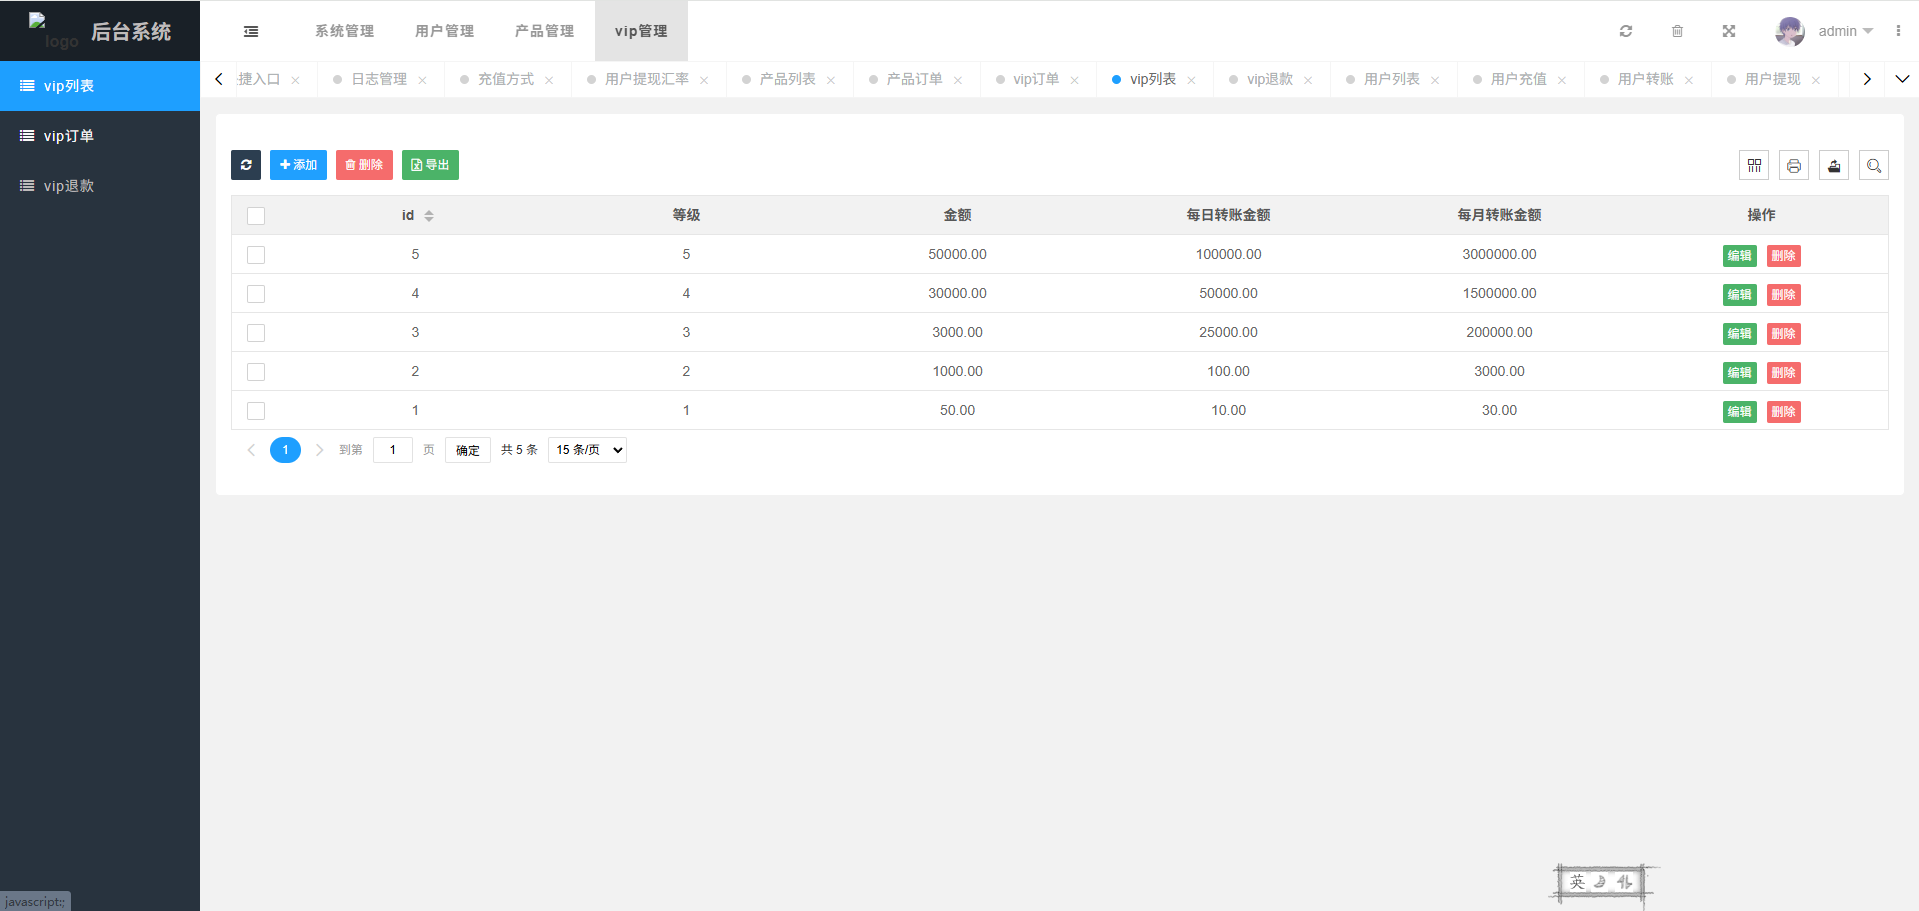Expand the admin user dropdown
The width and height of the screenshot is (1919, 911).
click(x=1845, y=31)
